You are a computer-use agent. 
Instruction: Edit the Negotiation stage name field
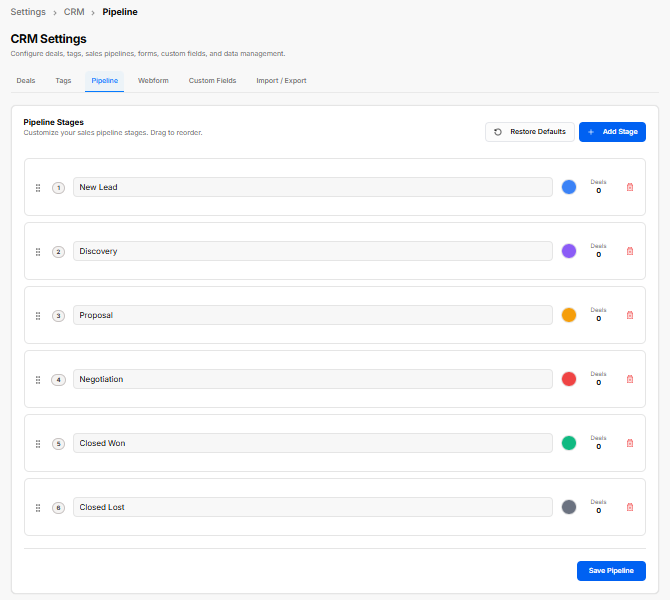tap(313, 379)
